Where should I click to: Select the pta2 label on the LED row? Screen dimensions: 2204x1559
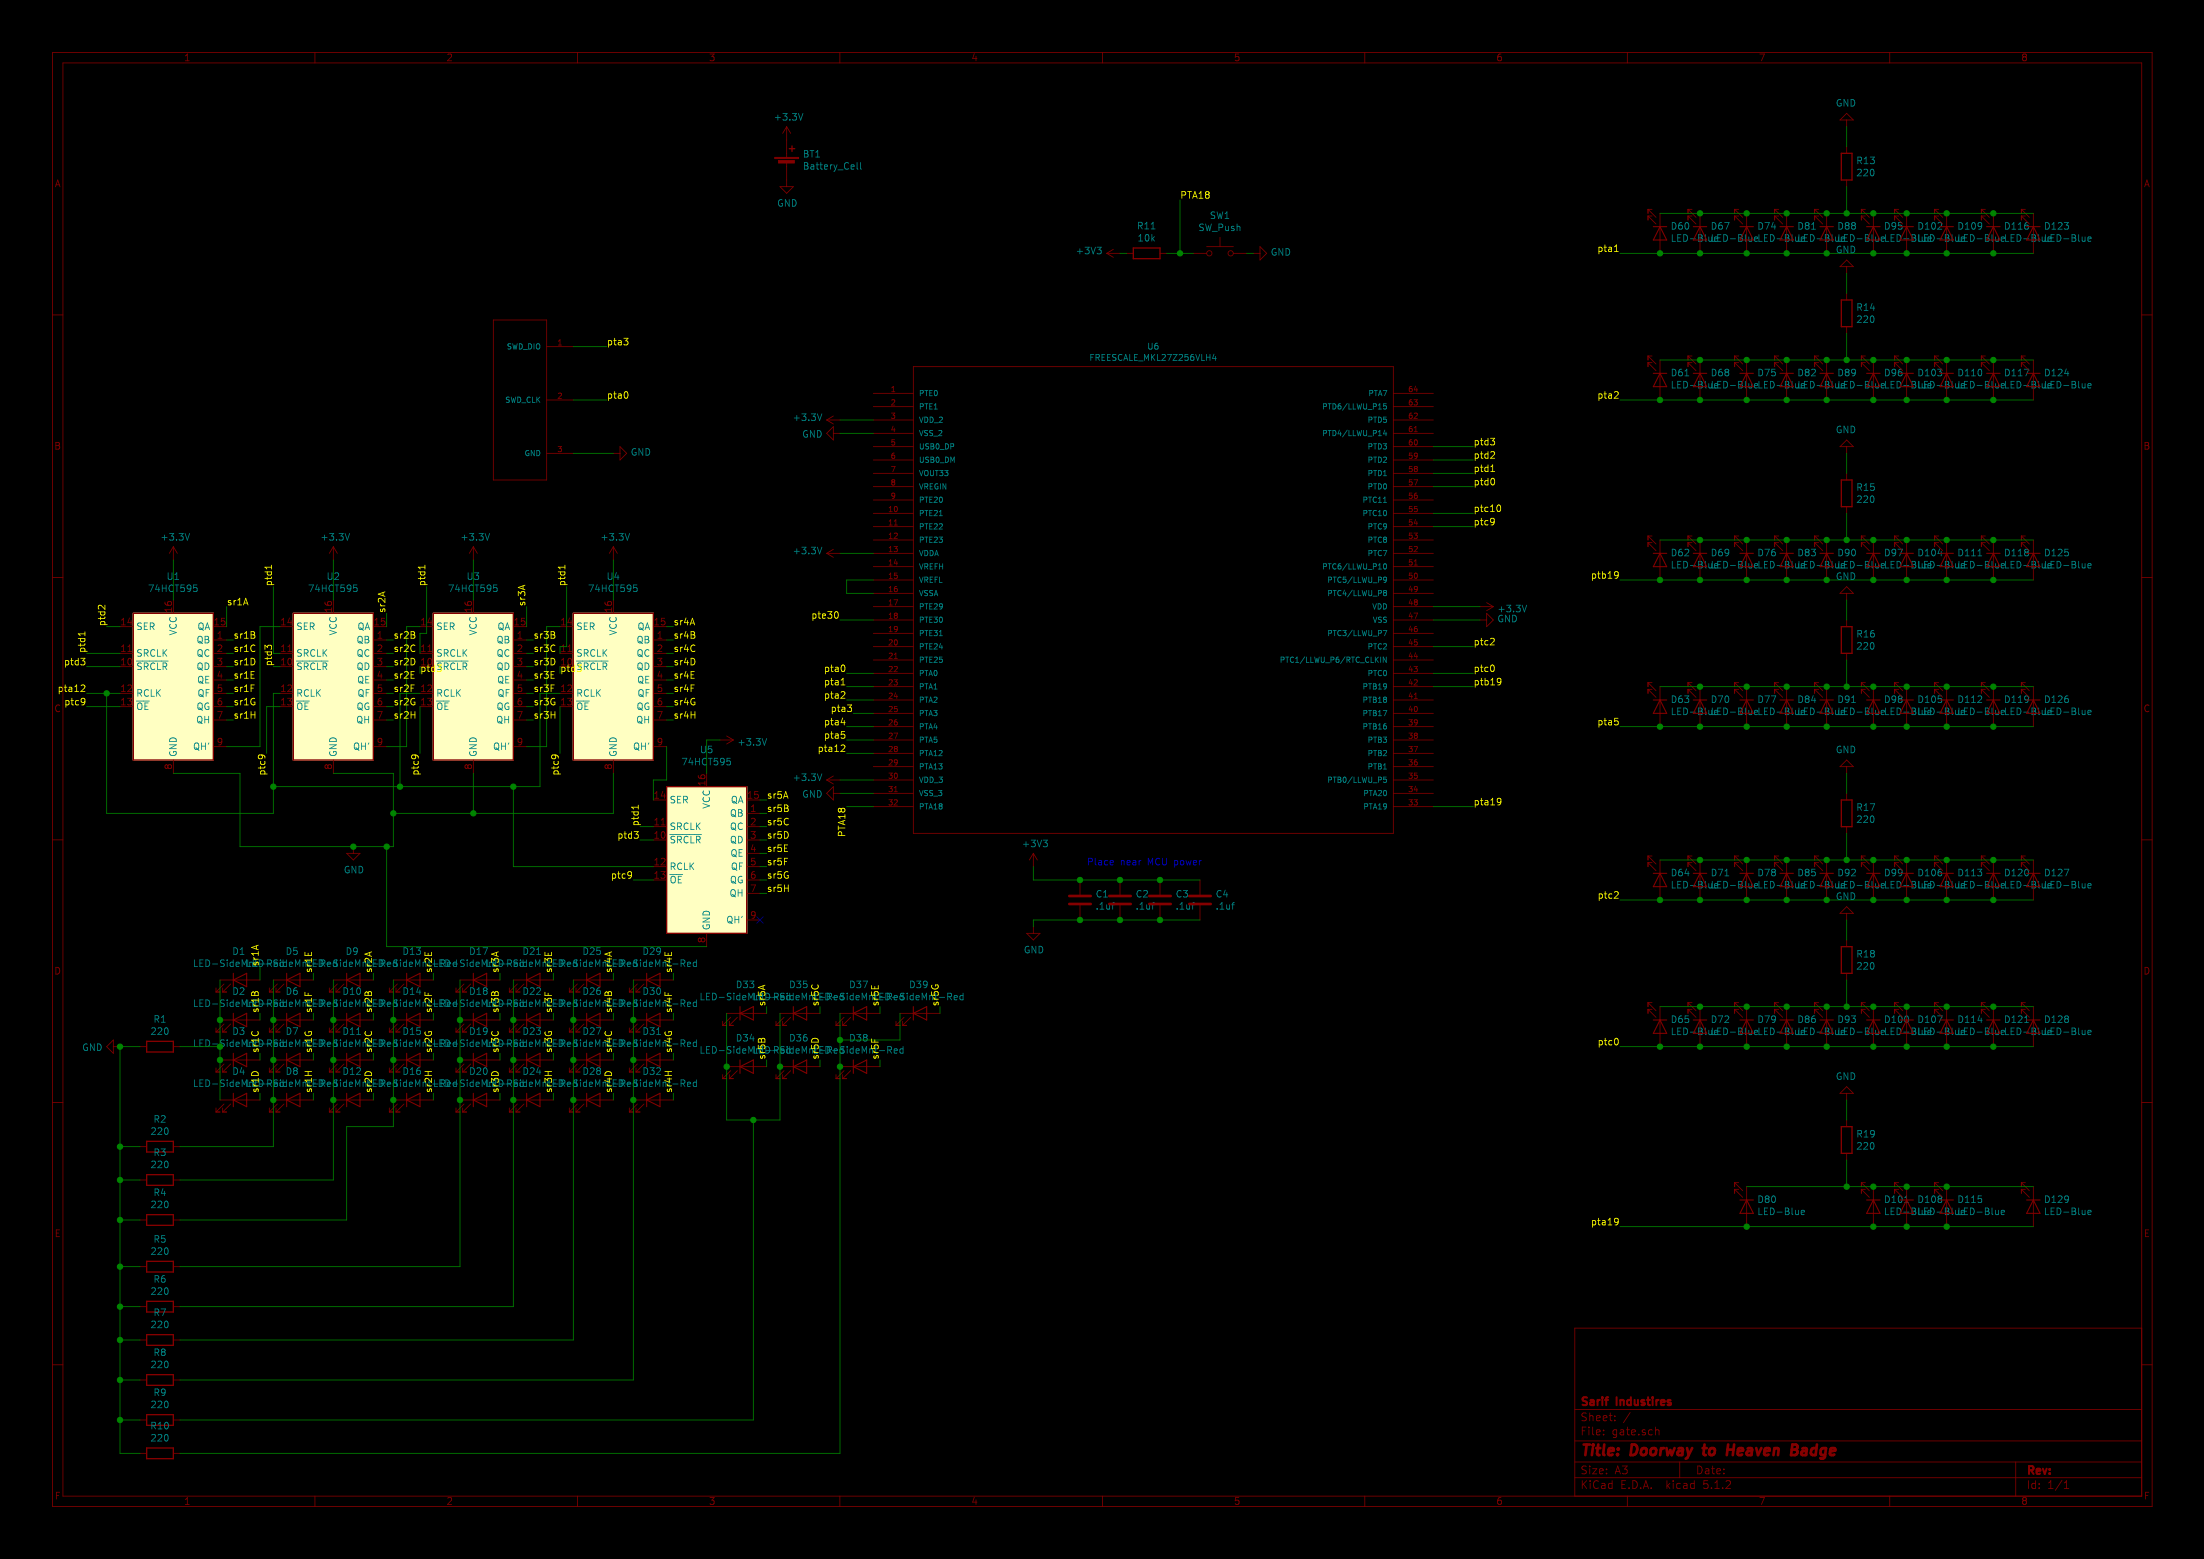click(x=1607, y=395)
